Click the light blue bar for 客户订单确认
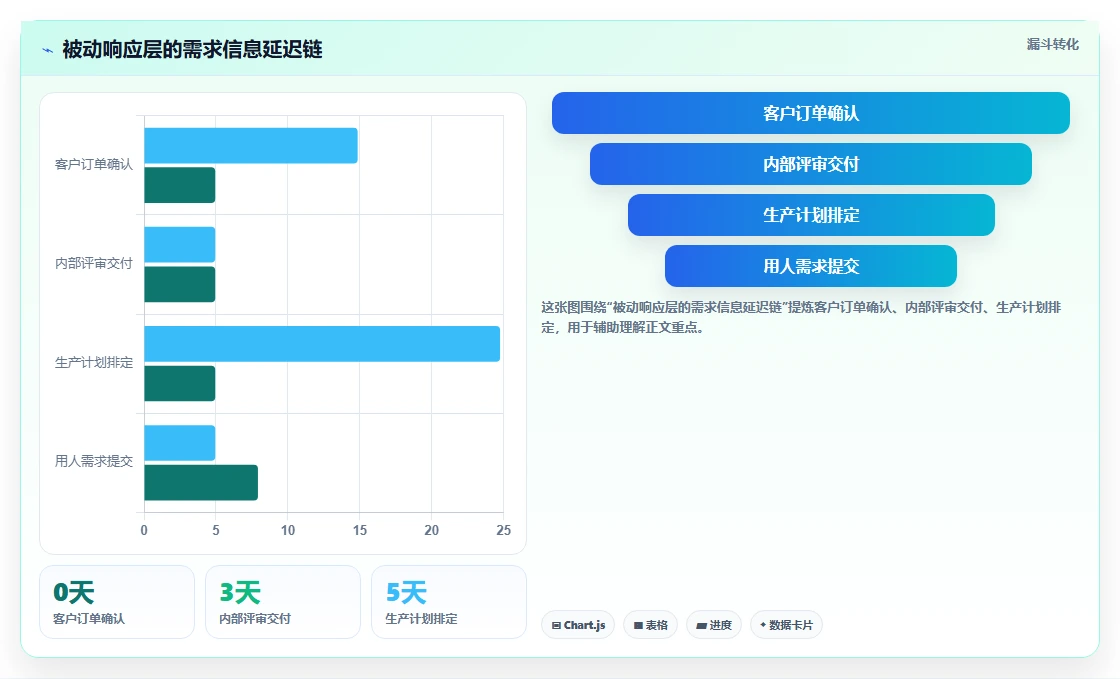The width and height of the screenshot is (1120, 679). (x=251, y=146)
